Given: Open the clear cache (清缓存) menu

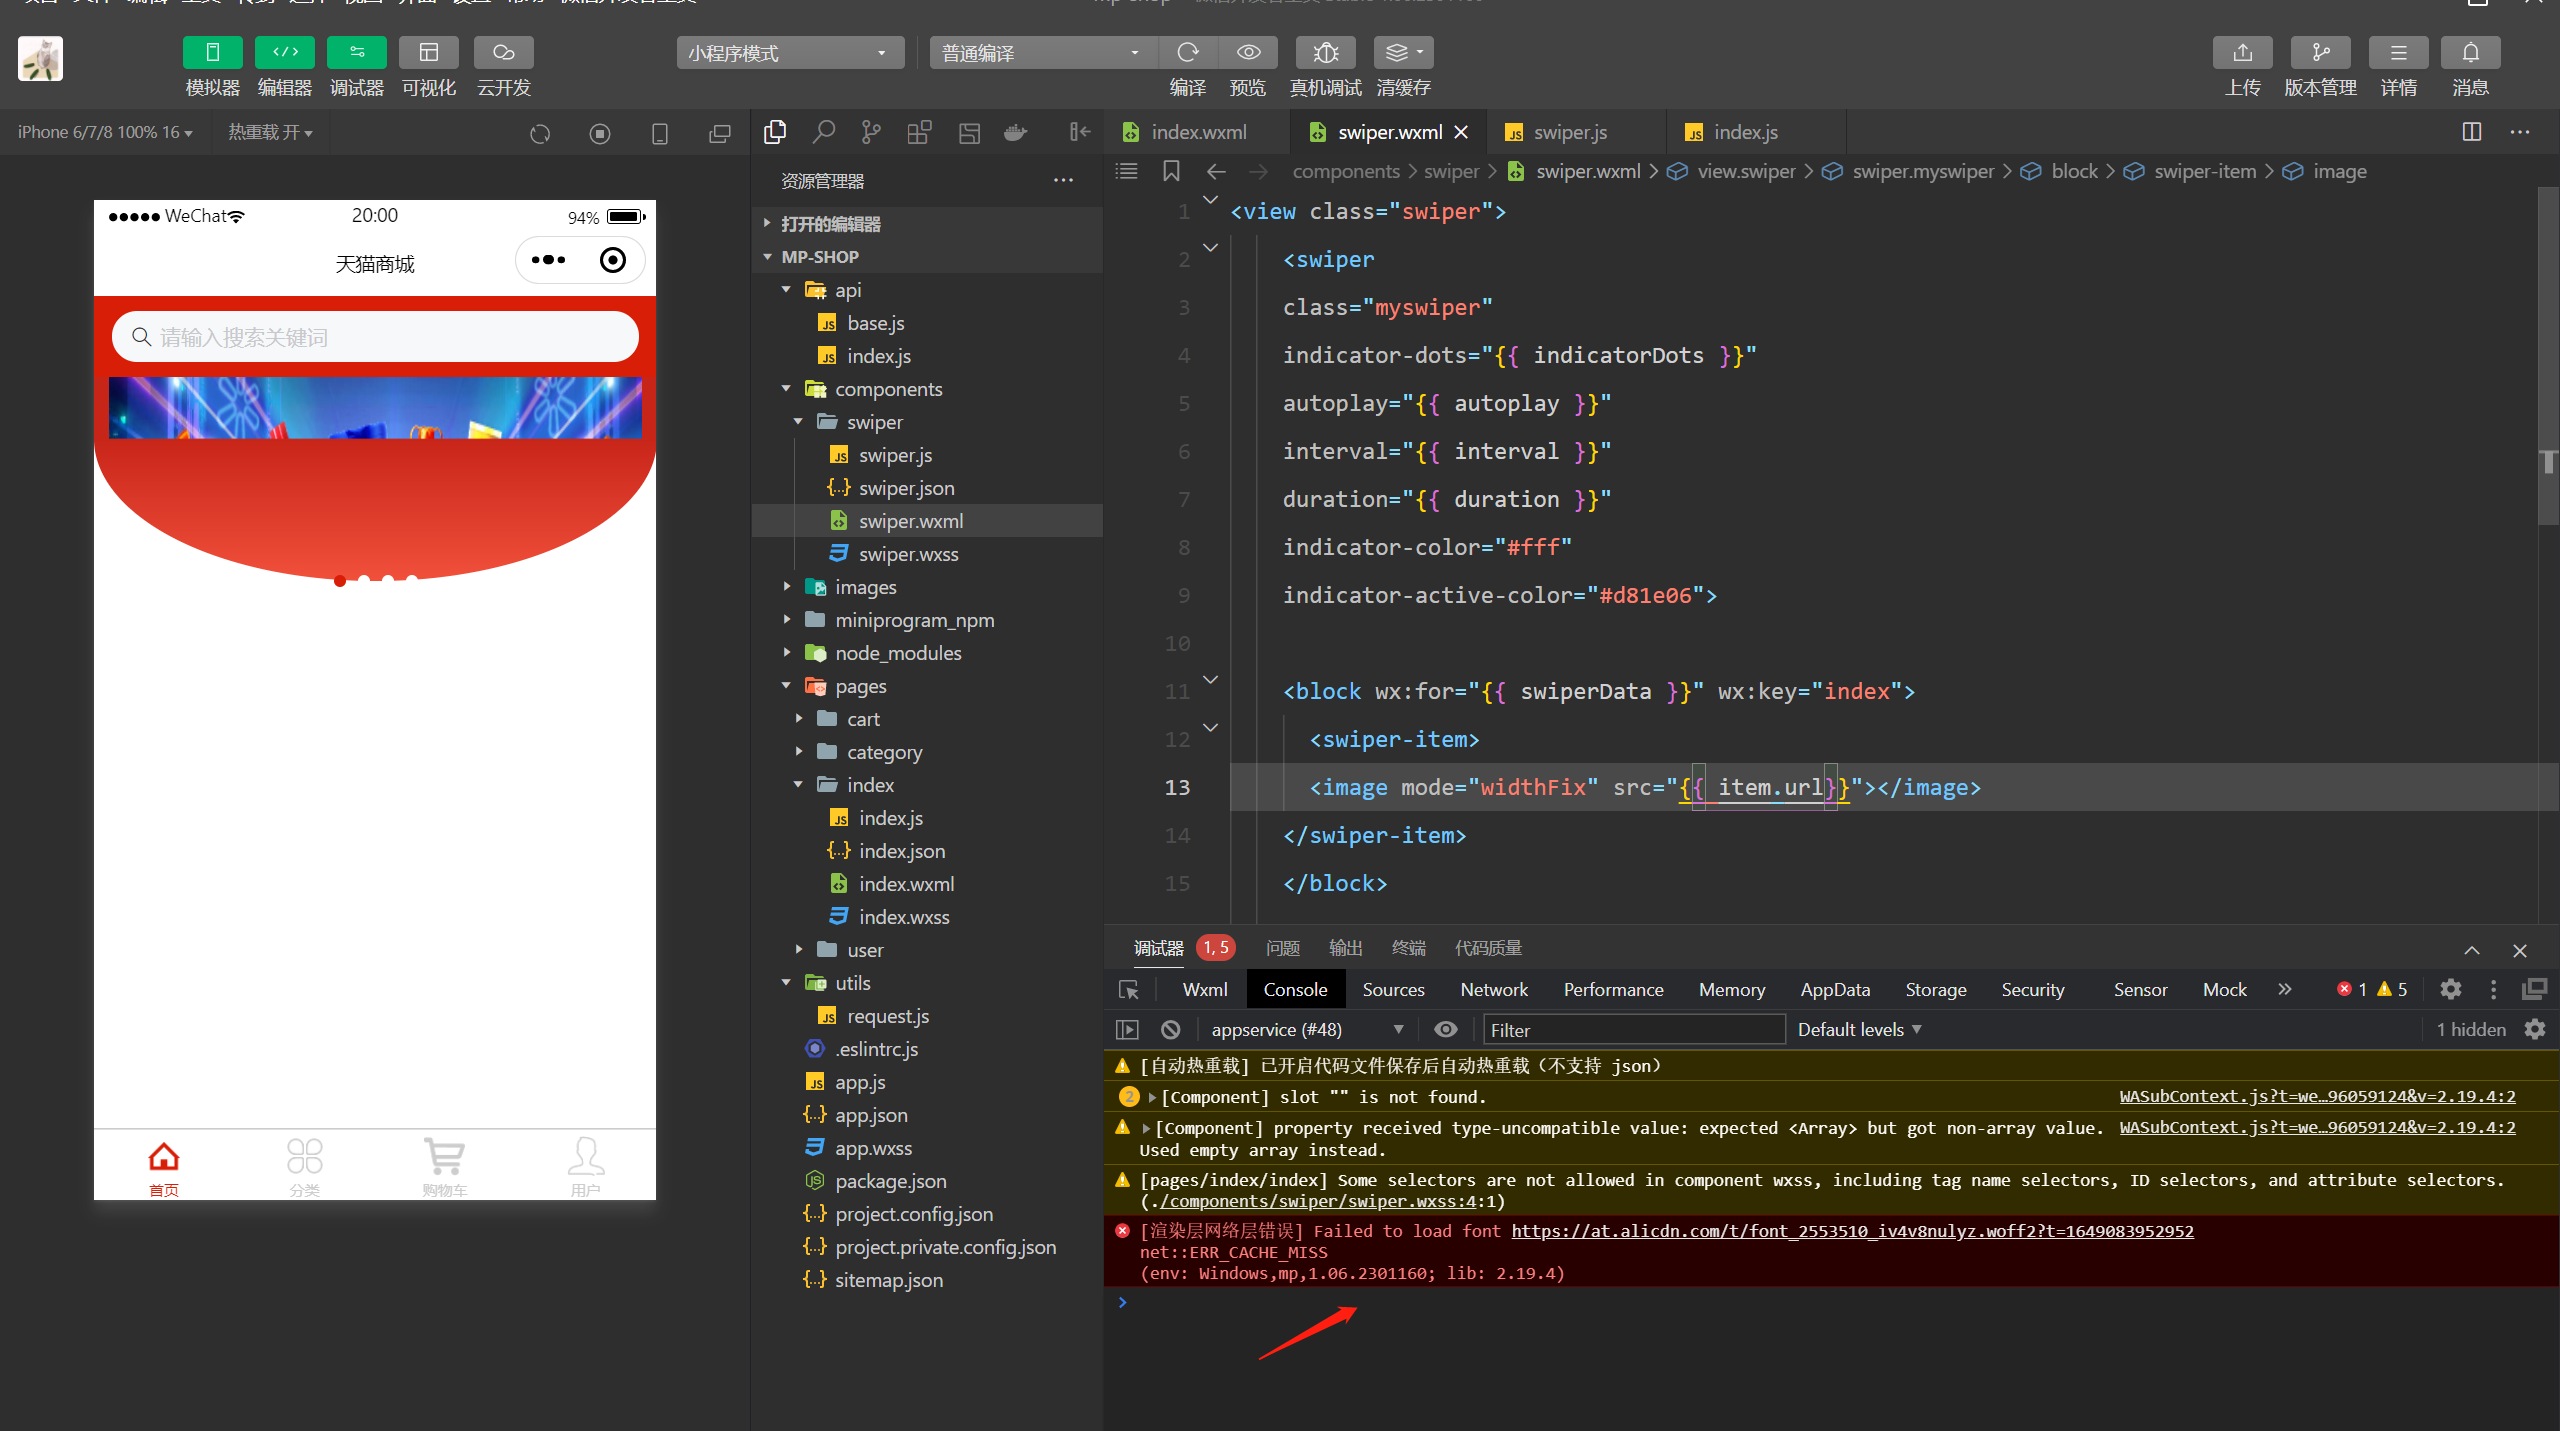Looking at the screenshot, I should 1404,52.
